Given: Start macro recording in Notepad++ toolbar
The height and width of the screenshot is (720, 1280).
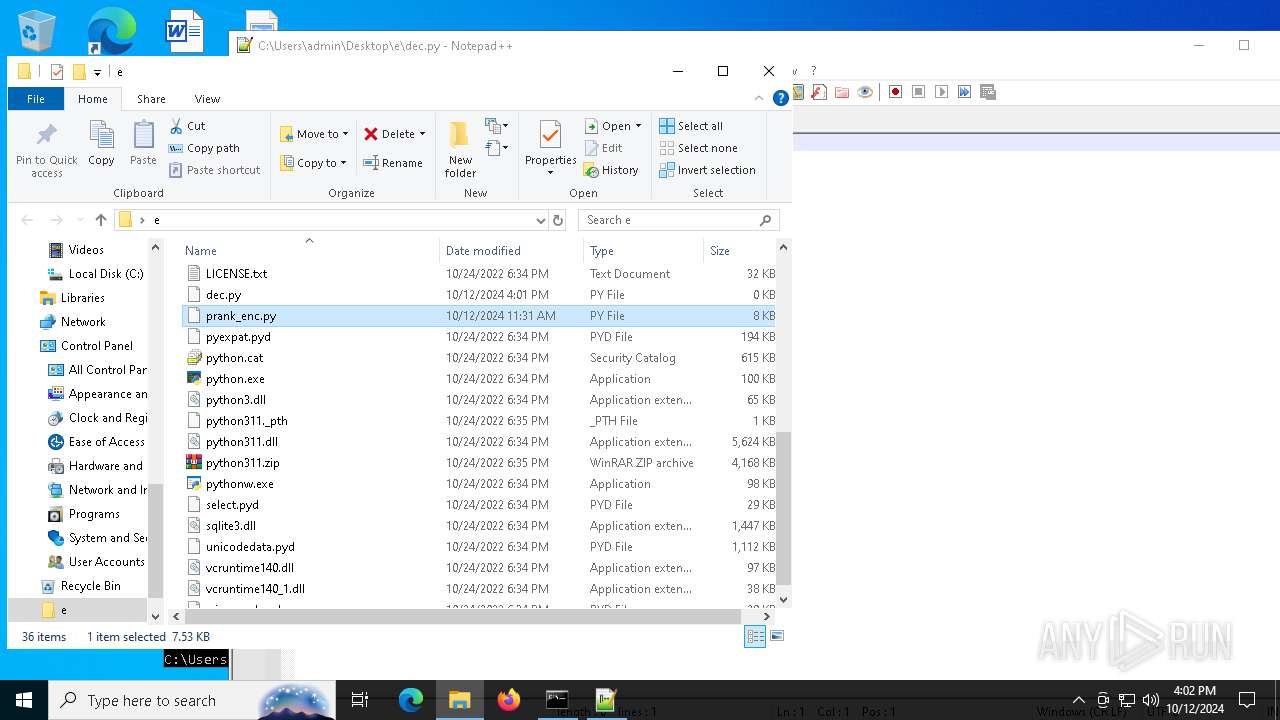Looking at the screenshot, I should [x=895, y=92].
